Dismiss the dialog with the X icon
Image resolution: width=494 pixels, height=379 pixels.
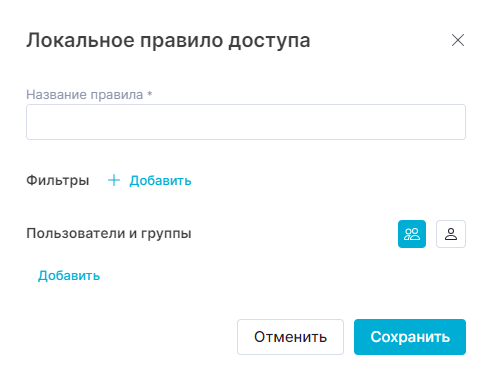(458, 40)
